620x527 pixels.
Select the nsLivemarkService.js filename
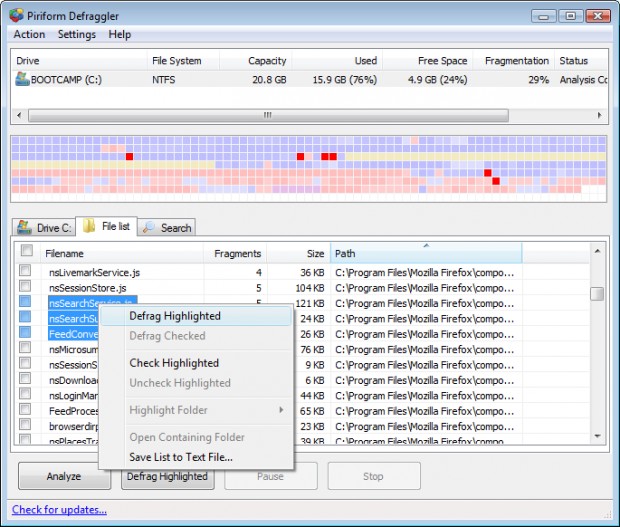click(95, 273)
